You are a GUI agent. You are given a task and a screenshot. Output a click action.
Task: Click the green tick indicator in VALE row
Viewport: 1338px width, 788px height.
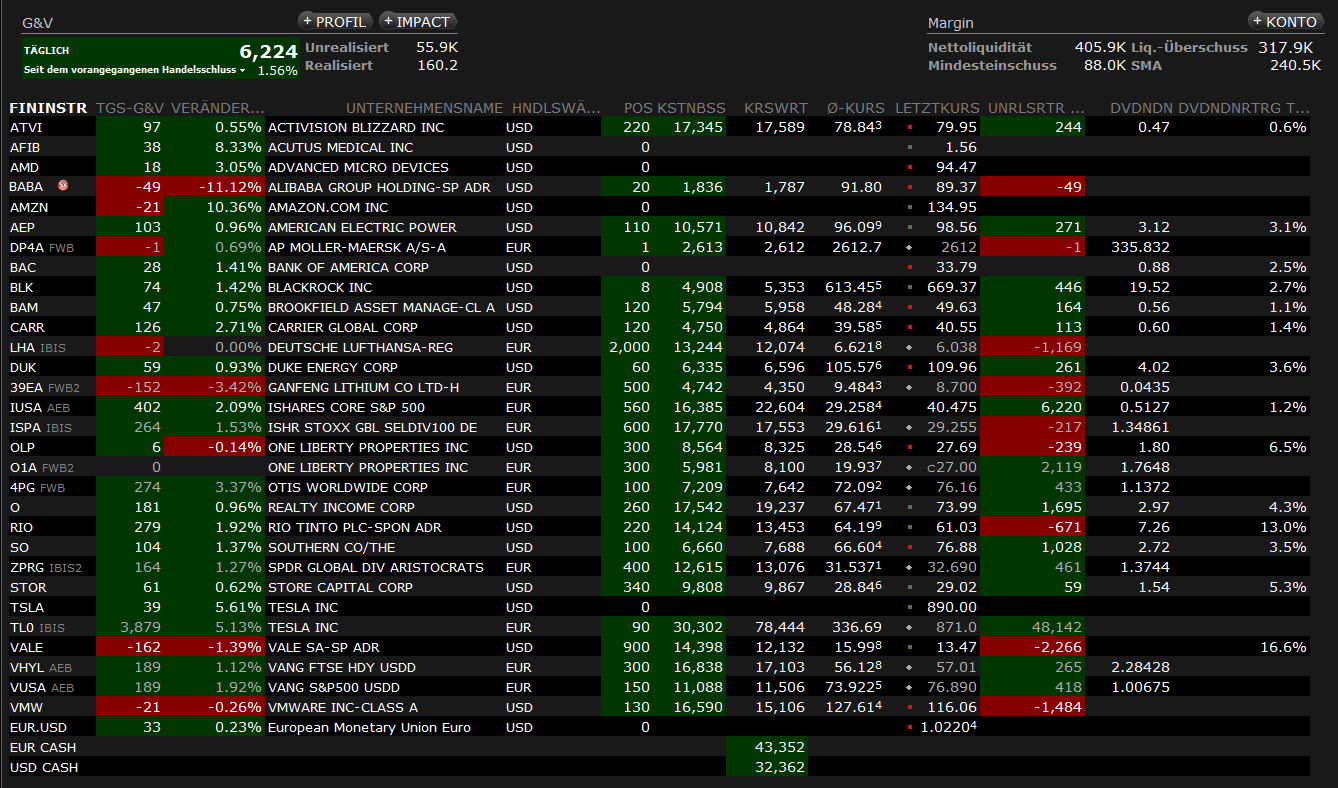point(909,648)
